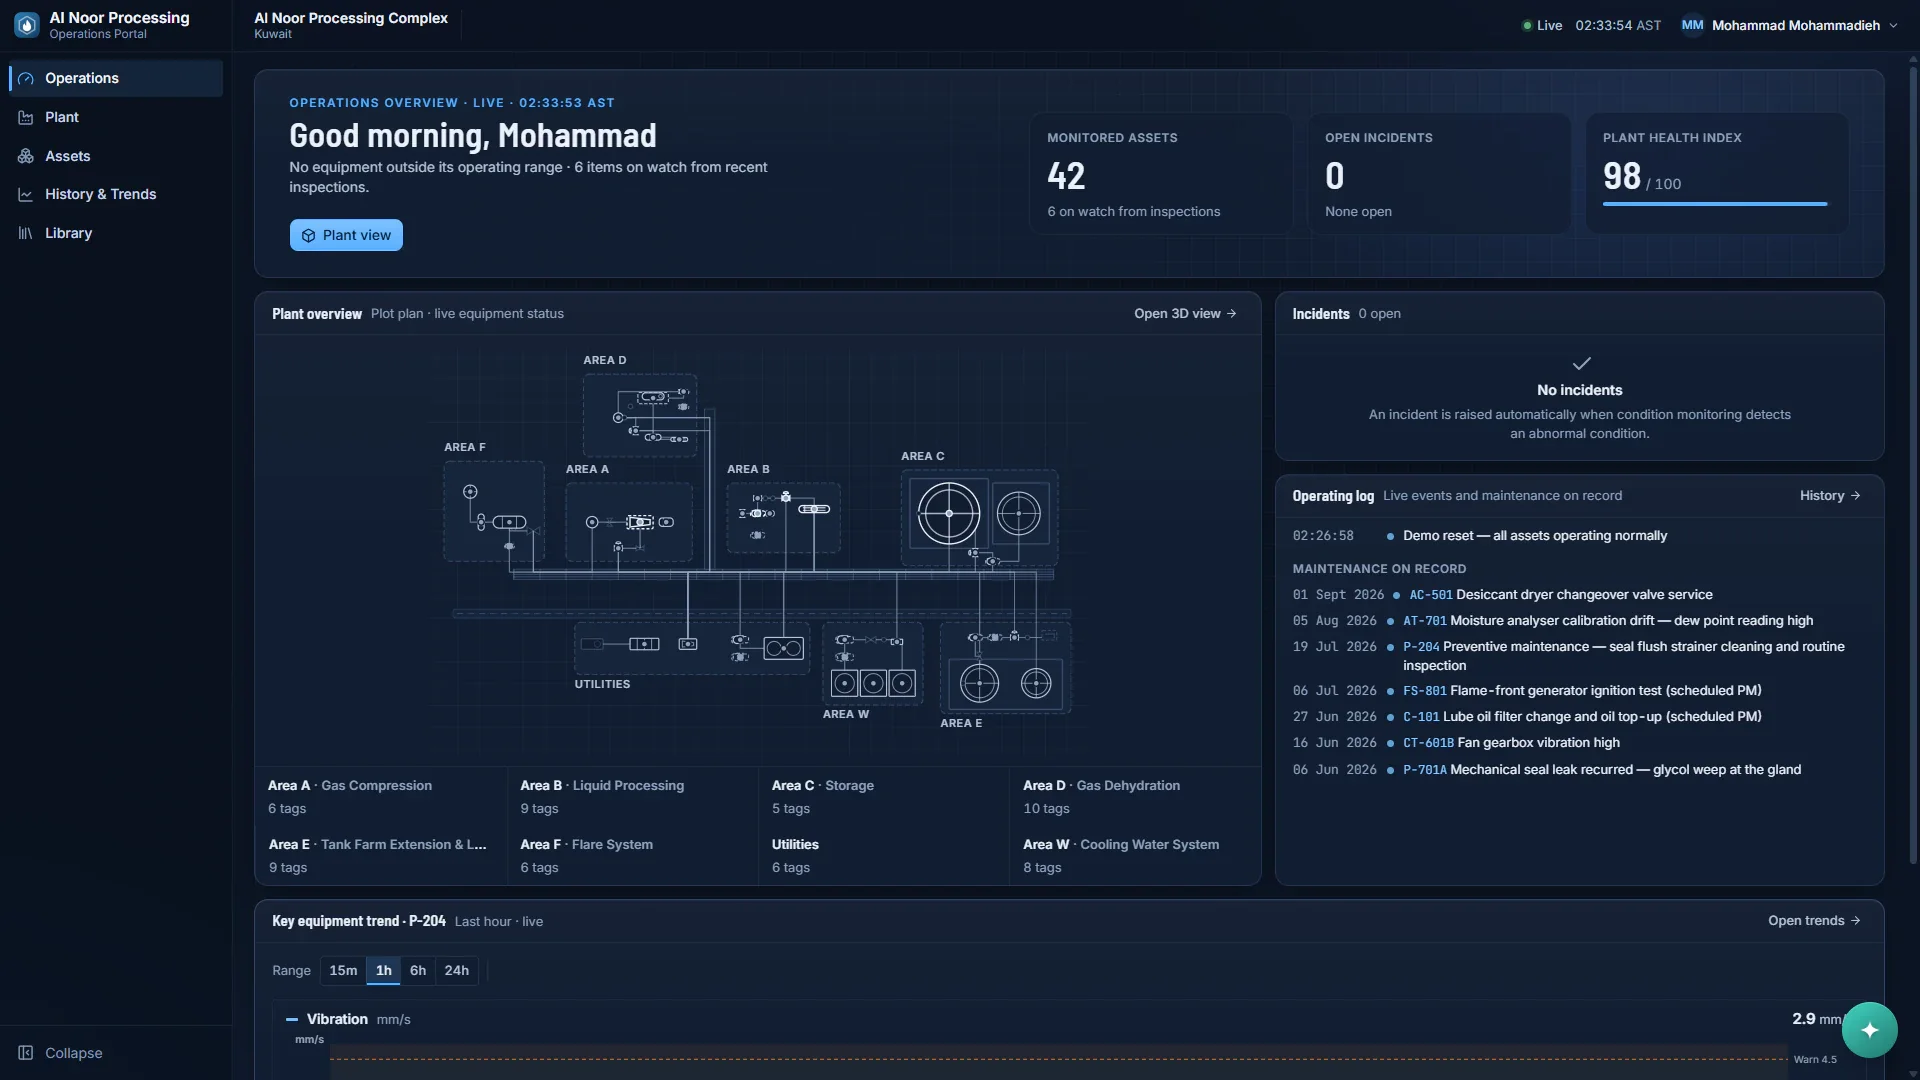Switch trend range to 6h
Image resolution: width=1920 pixels, height=1080 pixels.
tap(418, 971)
